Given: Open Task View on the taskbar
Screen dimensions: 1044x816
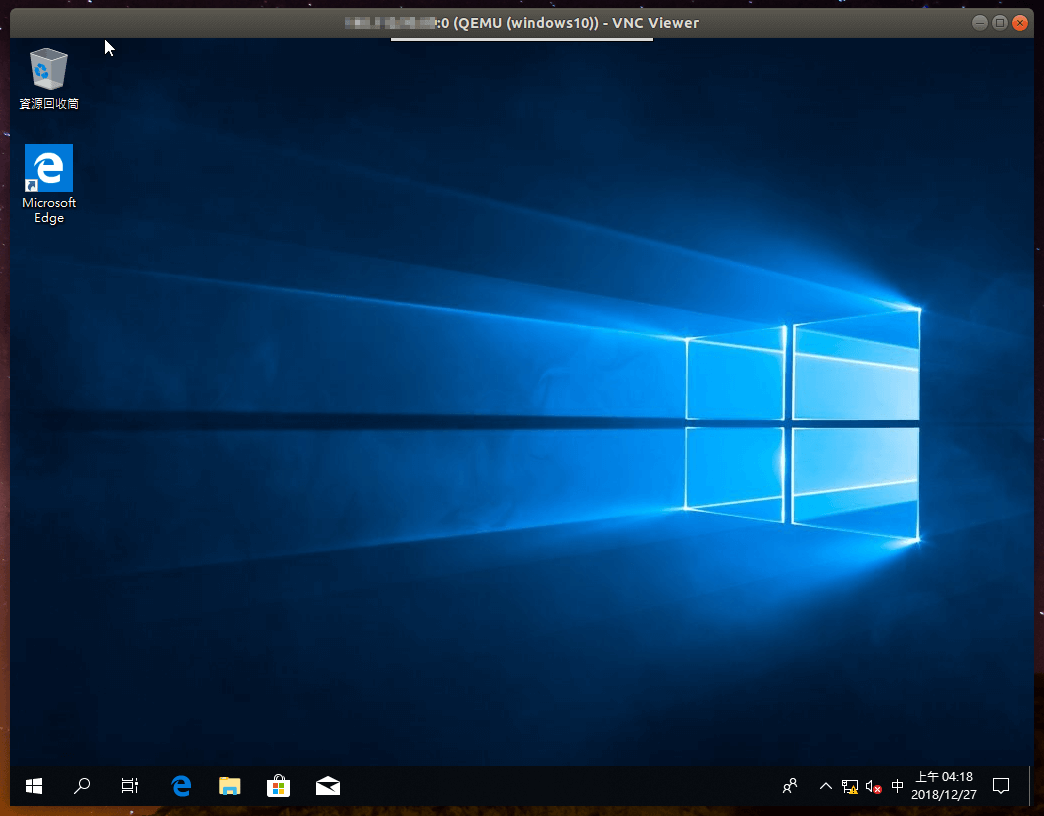Looking at the screenshot, I should [129, 786].
